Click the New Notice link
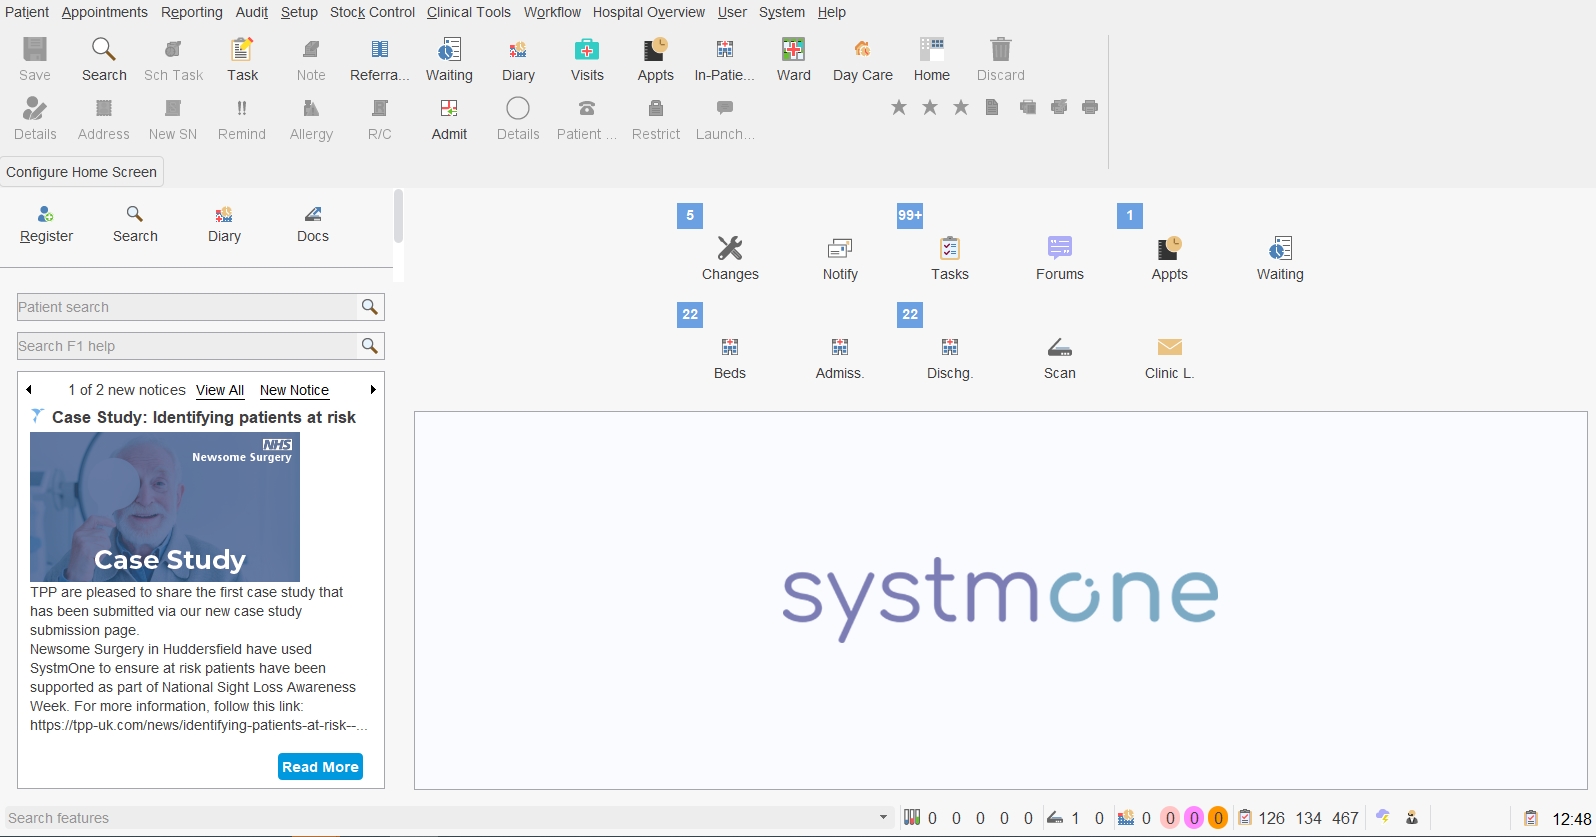The width and height of the screenshot is (1596, 837). click(x=294, y=390)
